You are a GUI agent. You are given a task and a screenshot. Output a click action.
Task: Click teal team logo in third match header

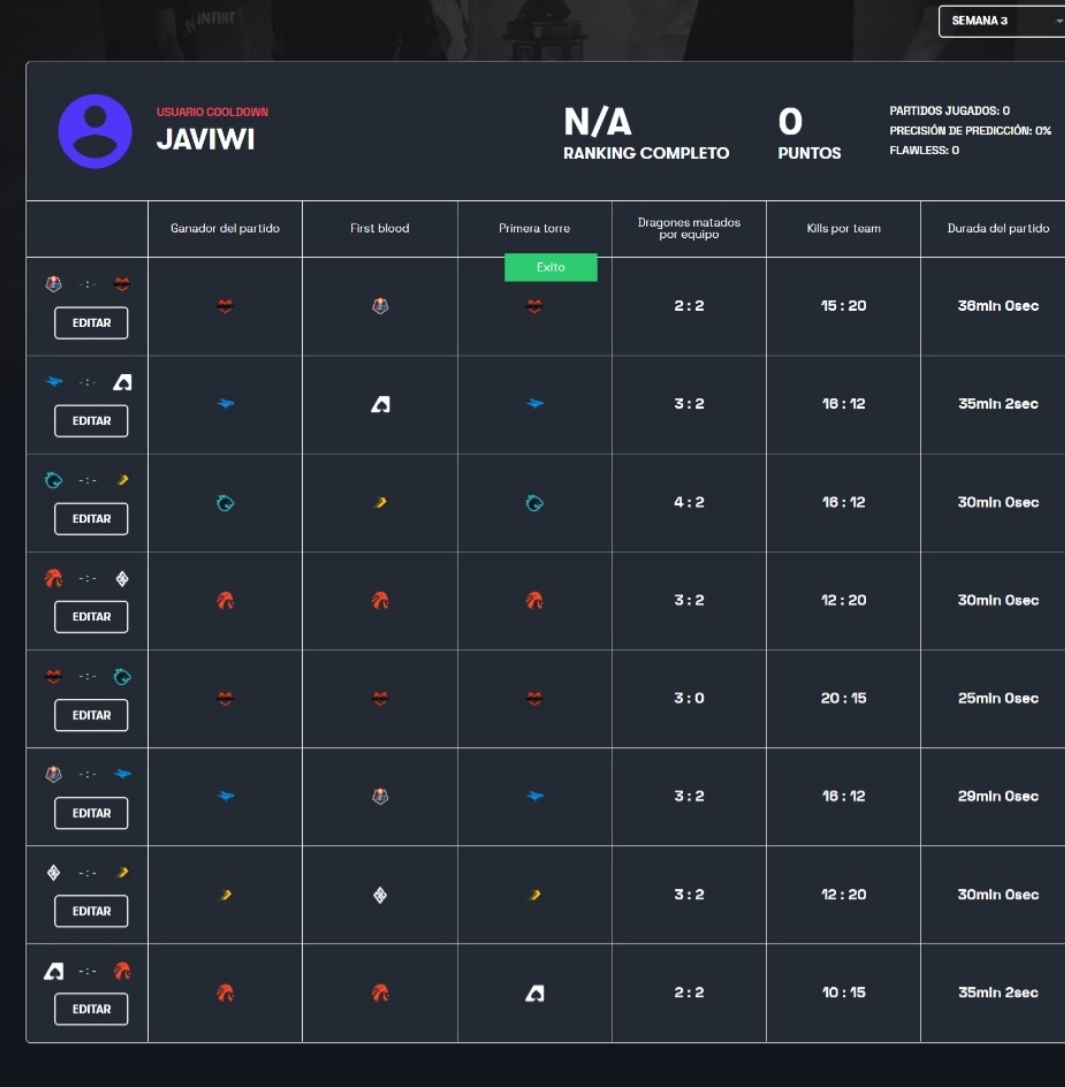pyautogui.click(x=53, y=480)
